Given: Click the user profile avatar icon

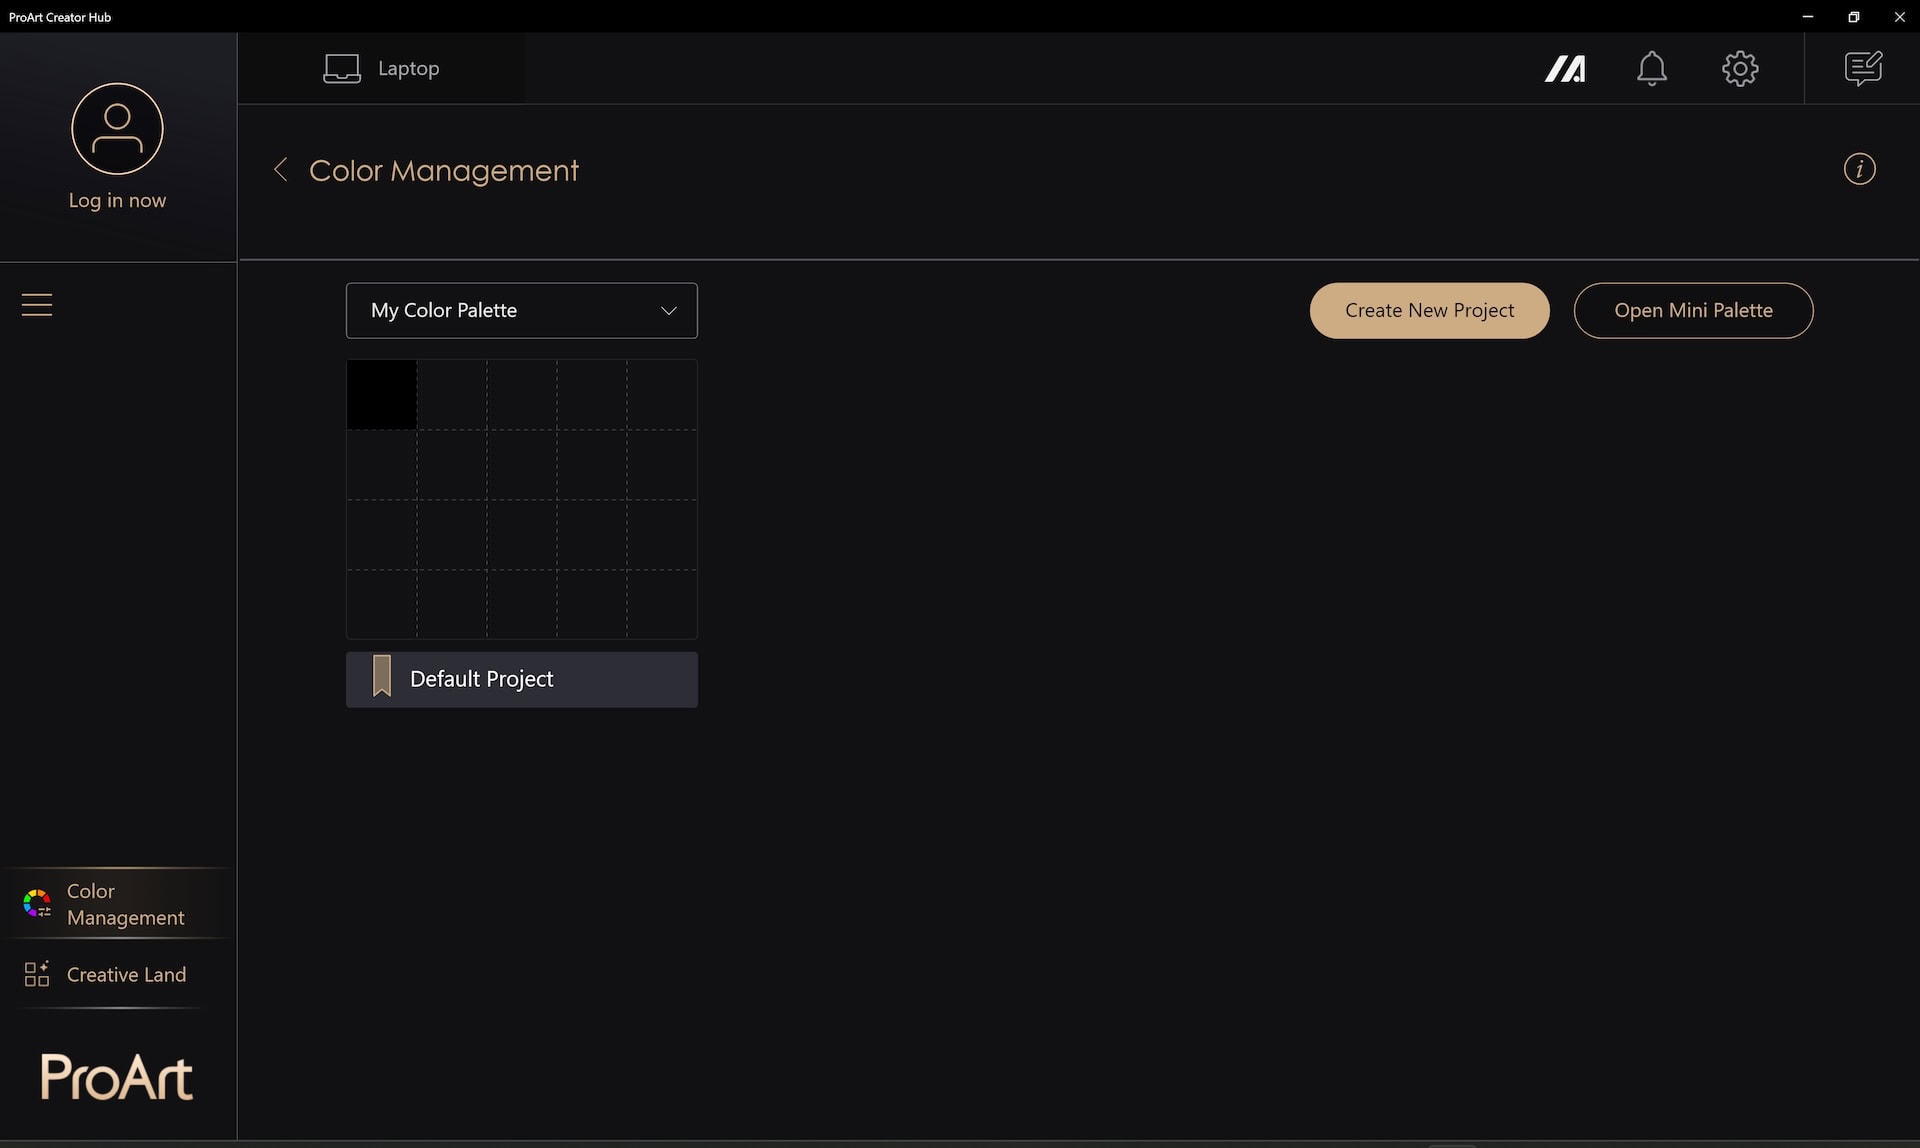Looking at the screenshot, I should coord(117,129).
